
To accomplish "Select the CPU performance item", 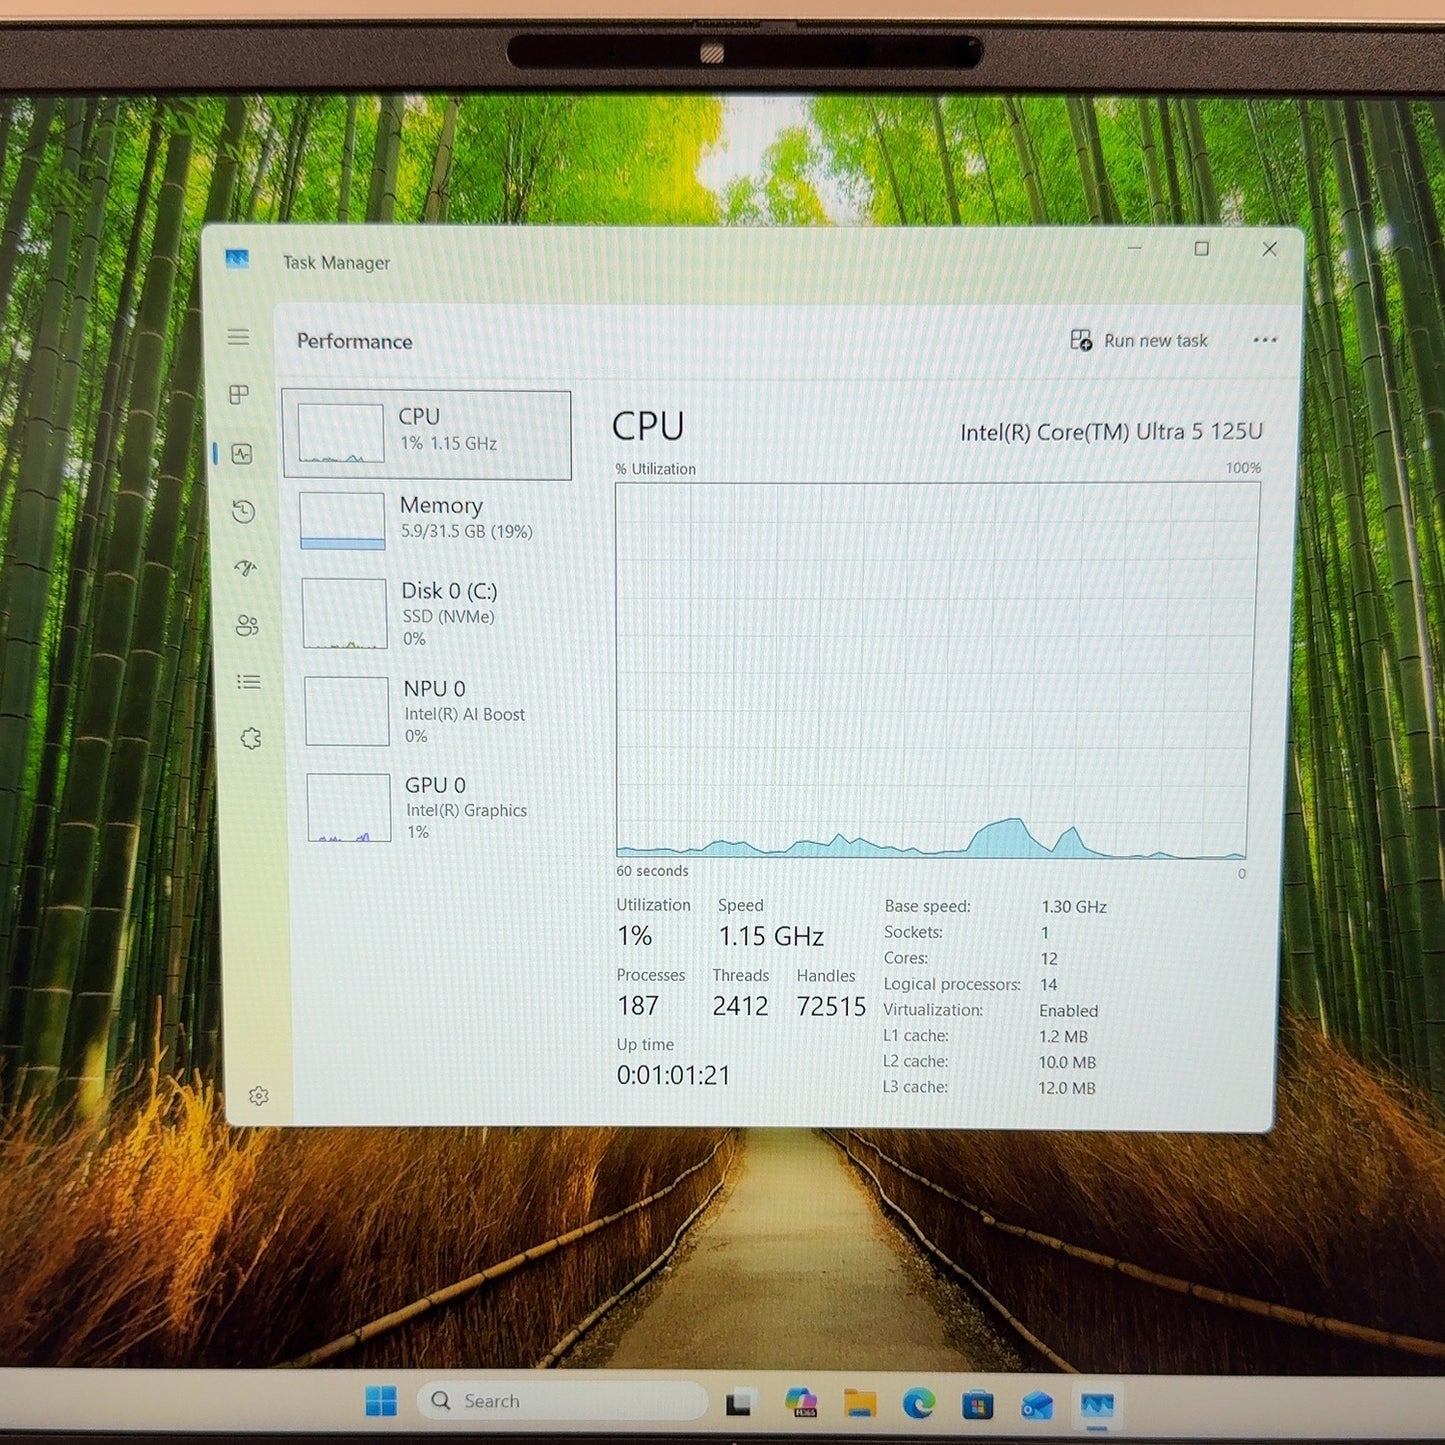I will pos(427,434).
